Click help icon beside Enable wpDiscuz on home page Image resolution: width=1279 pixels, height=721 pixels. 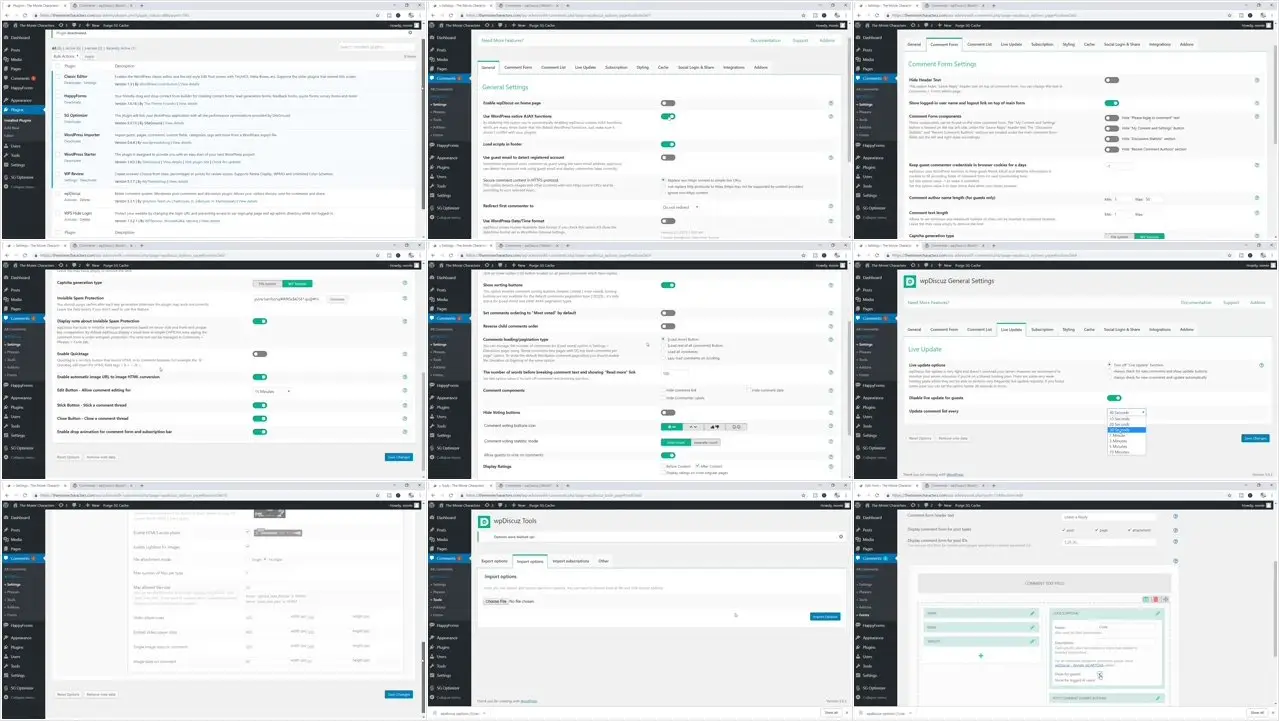(832, 103)
